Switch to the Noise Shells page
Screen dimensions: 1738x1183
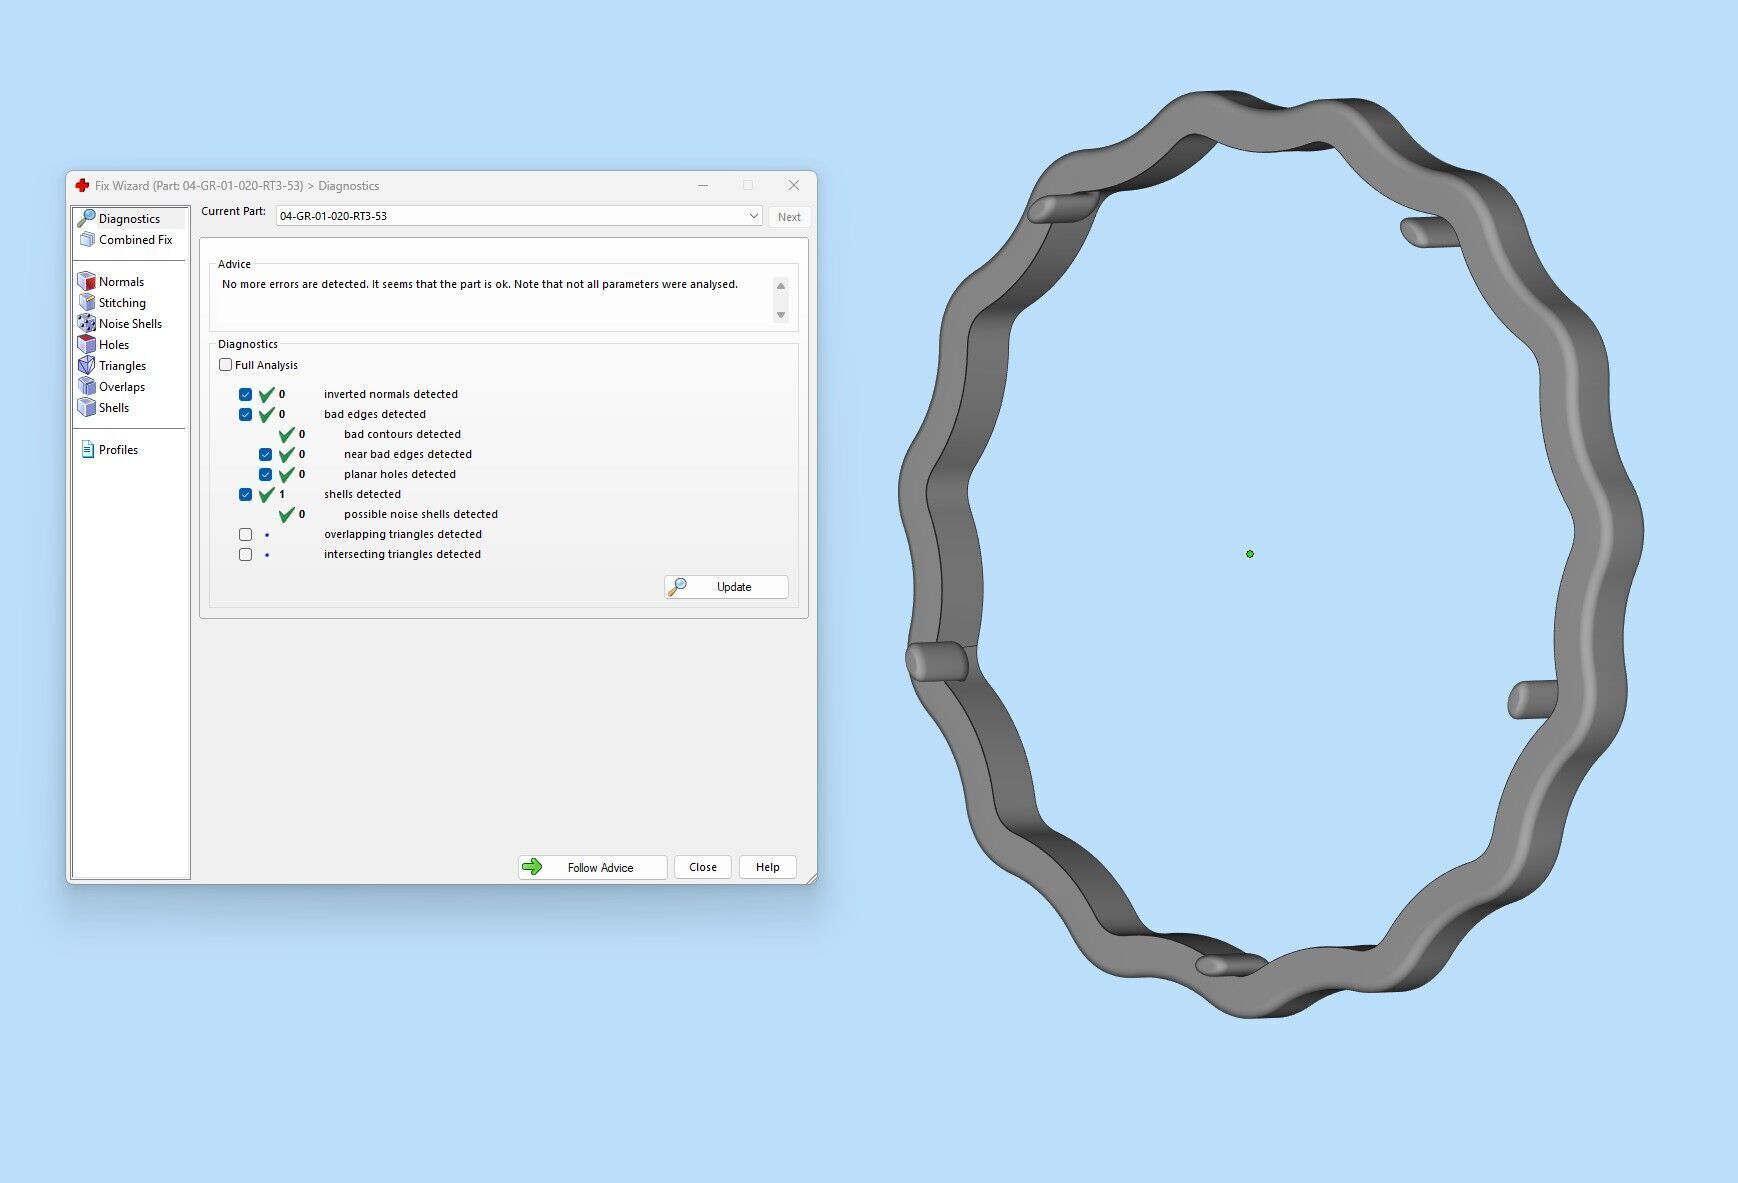point(130,324)
